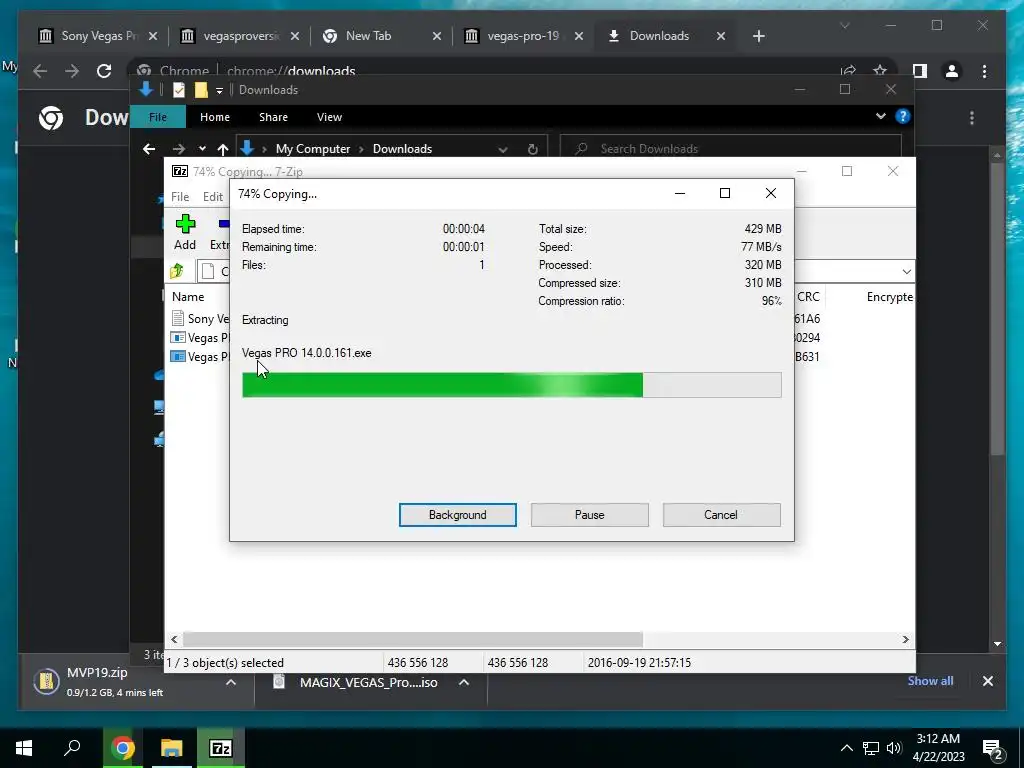Open Explorer quick access toolbar dropdown

tap(219, 90)
